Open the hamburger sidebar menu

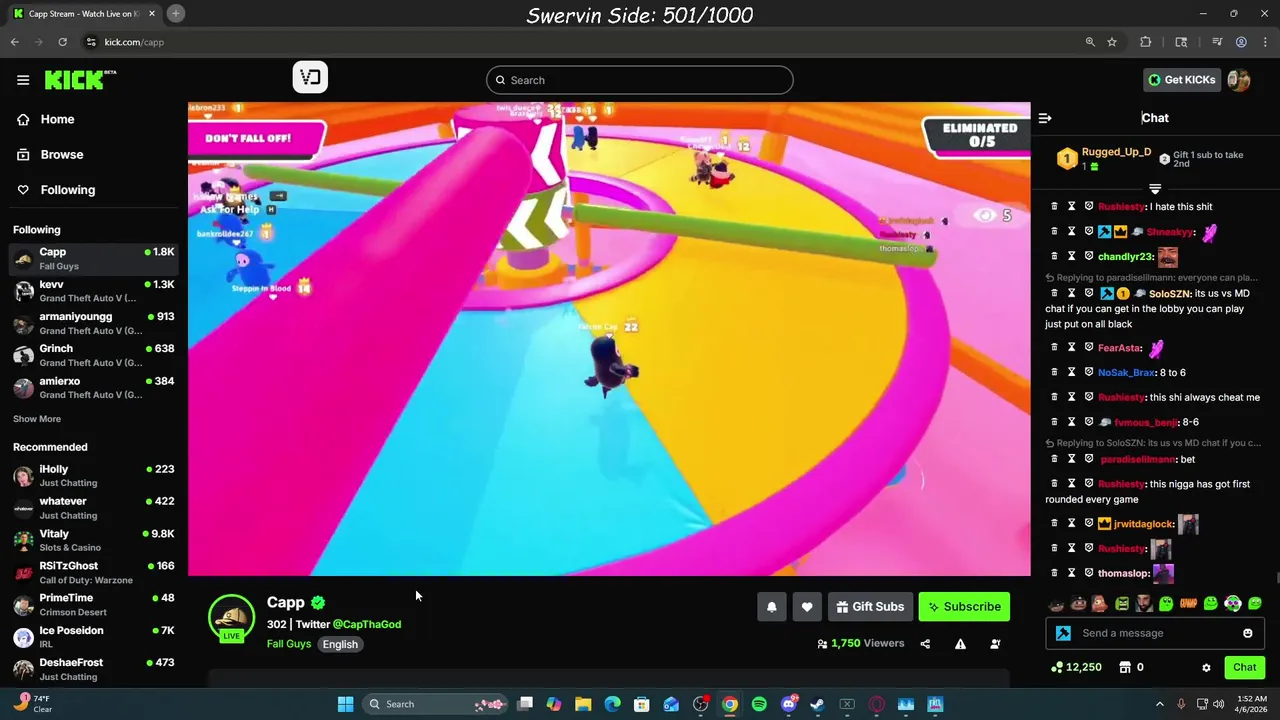(23, 80)
